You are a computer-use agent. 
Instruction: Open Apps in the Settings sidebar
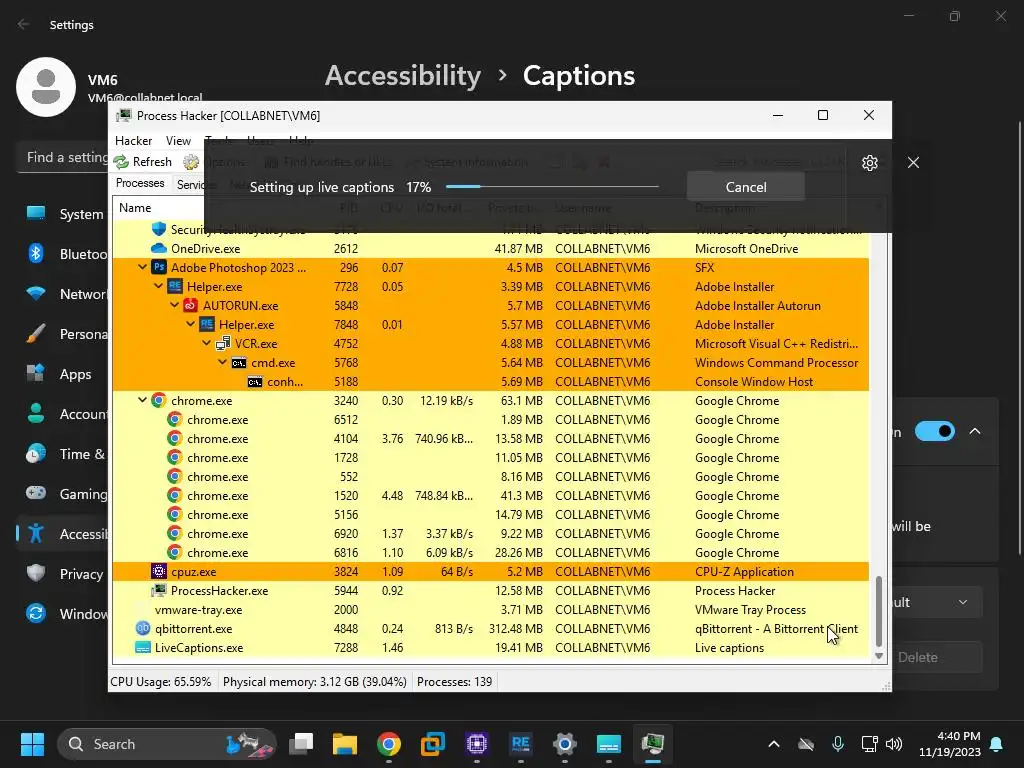tap(64, 374)
